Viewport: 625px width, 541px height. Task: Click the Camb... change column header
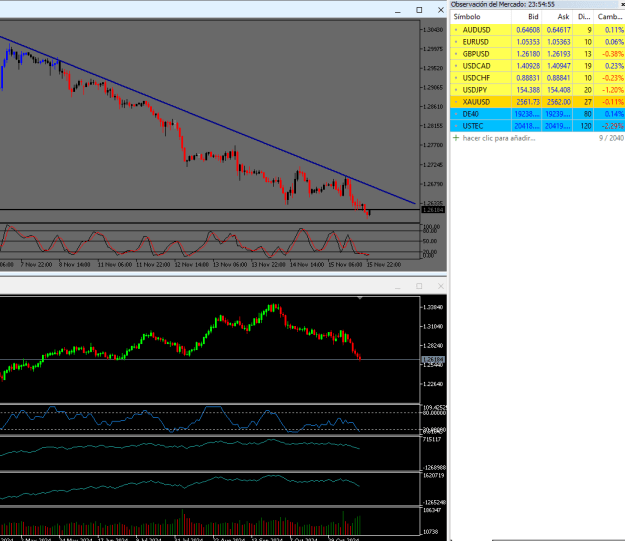pos(610,17)
